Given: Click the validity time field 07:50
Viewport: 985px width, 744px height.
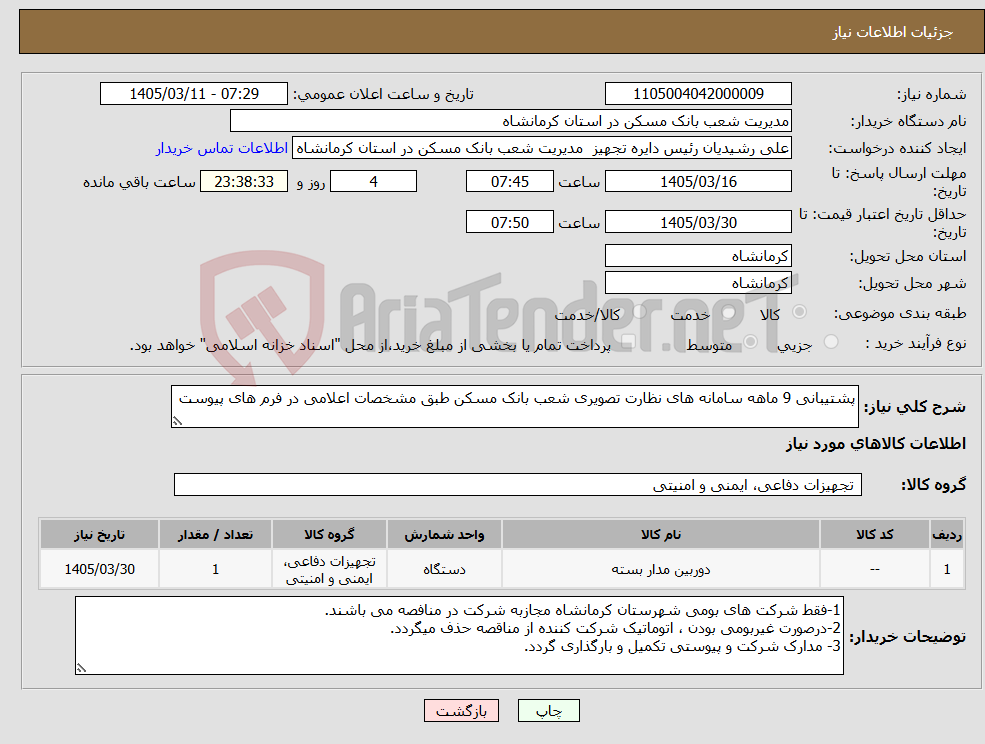Looking at the screenshot, I should coord(509,222).
